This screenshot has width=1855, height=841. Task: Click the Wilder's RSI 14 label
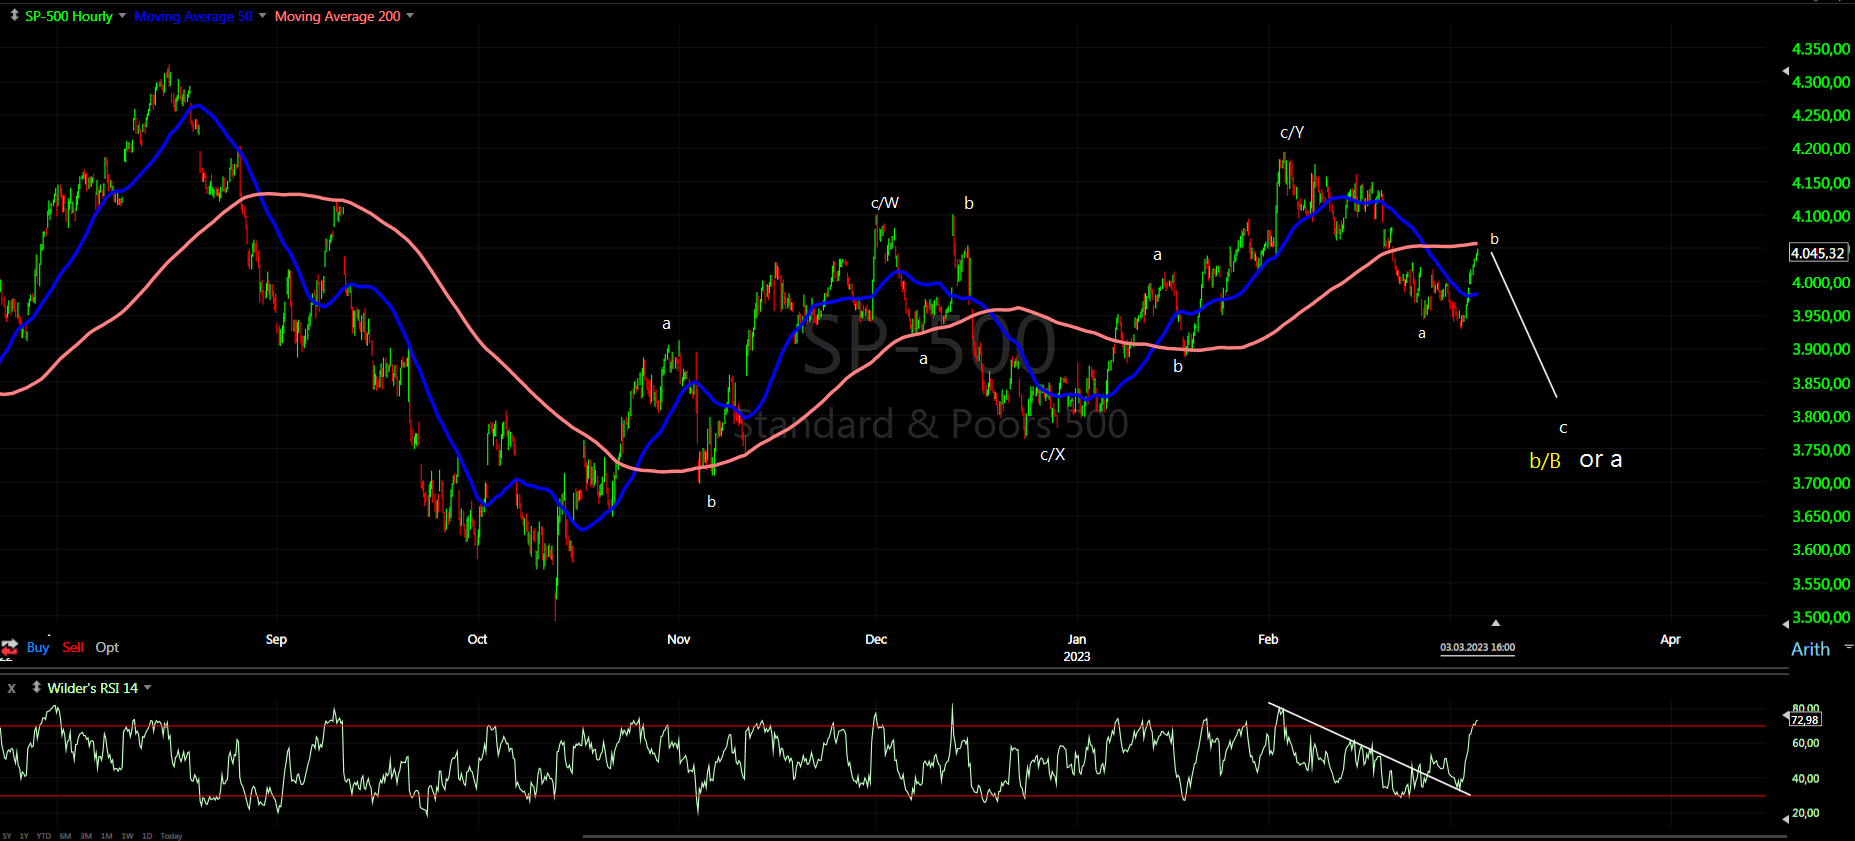(93, 688)
